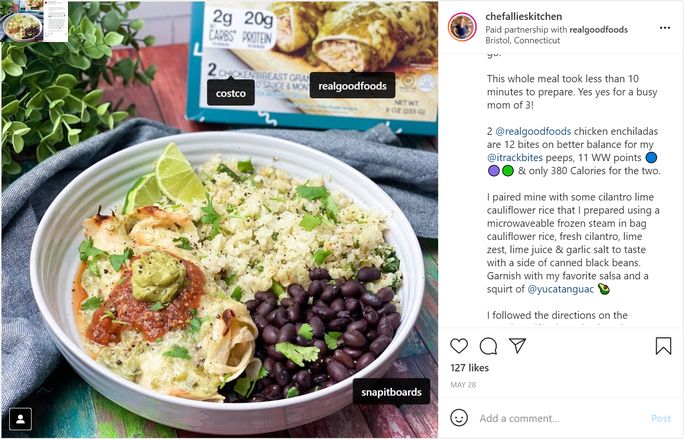Open the small thumbnail preview image
The height and width of the screenshot is (439, 684).
34,21
